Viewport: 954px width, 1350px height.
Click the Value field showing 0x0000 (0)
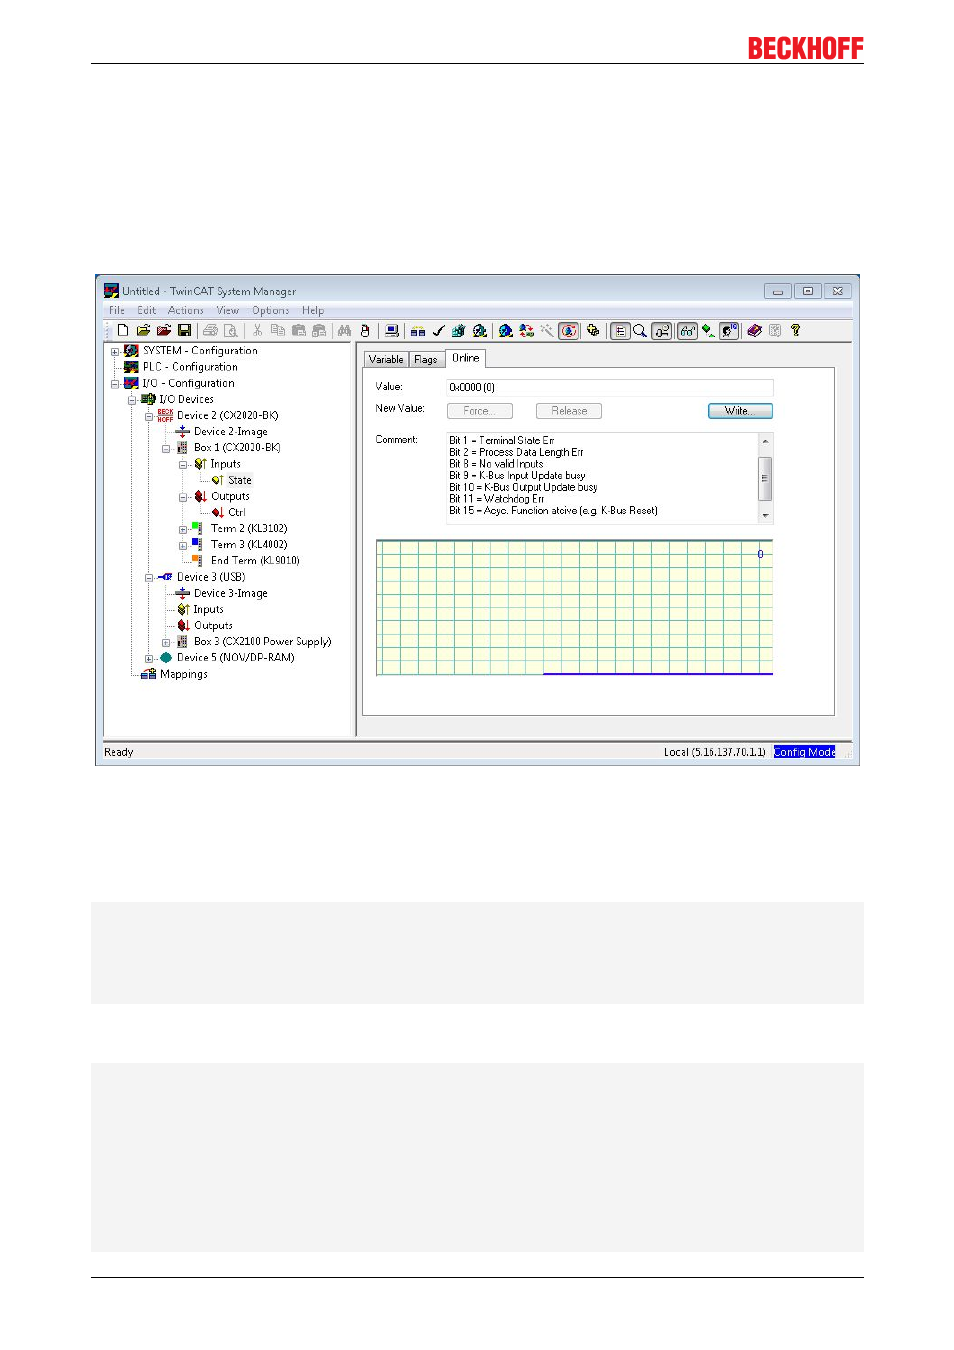coord(609,387)
